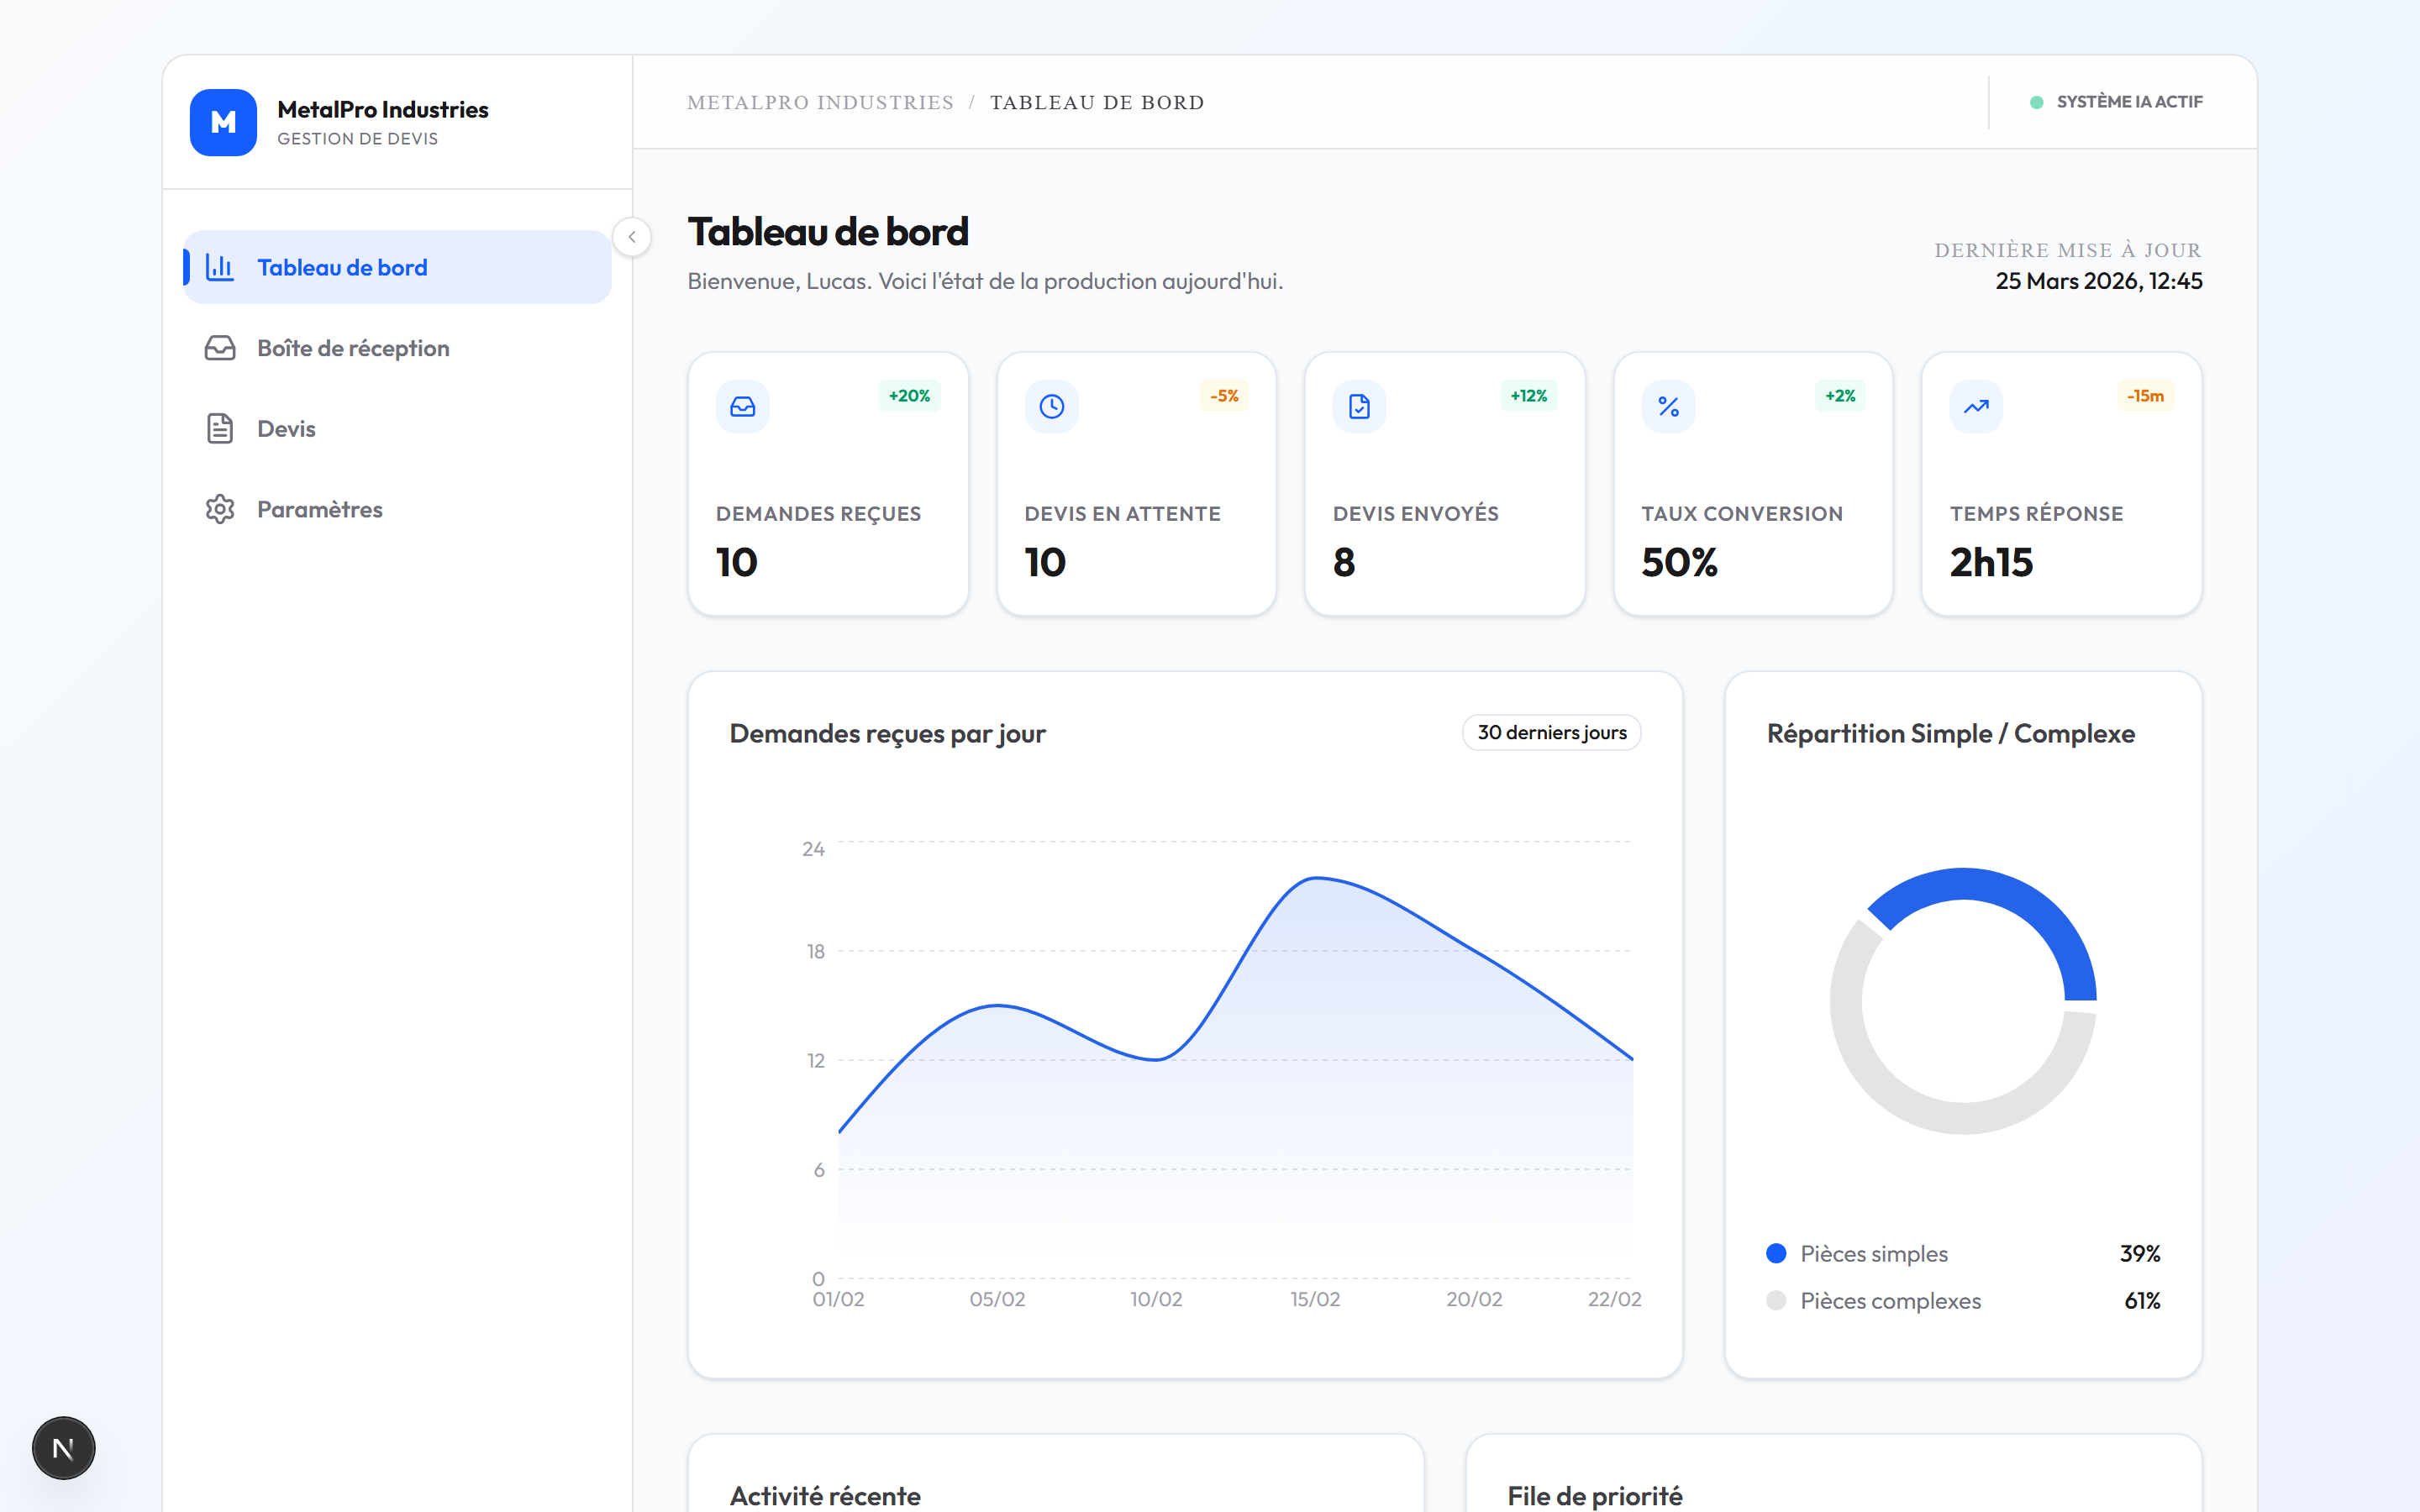This screenshot has height=1512, width=2420.
Task: Go to Boîte de réception
Action: click(x=397, y=348)
